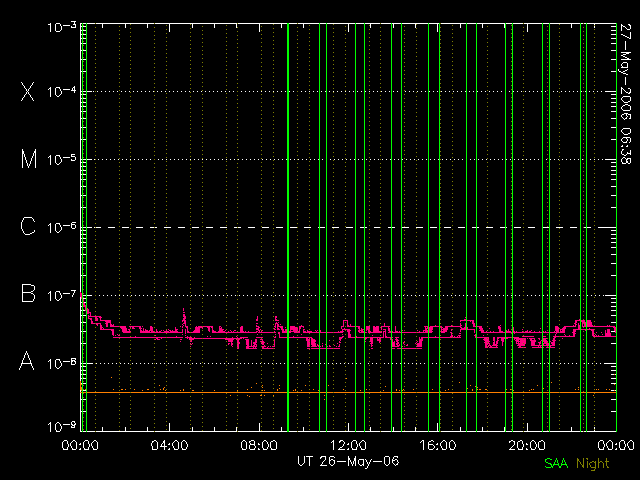Click the 16:00 time axis label
This screenshot has width=640, height=480.
click(438, 445)
